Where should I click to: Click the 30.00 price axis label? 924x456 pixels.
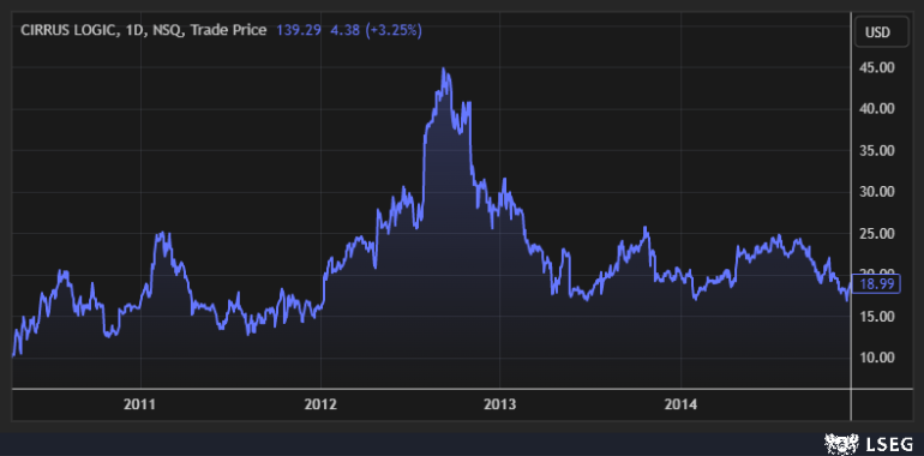(877, 192)
